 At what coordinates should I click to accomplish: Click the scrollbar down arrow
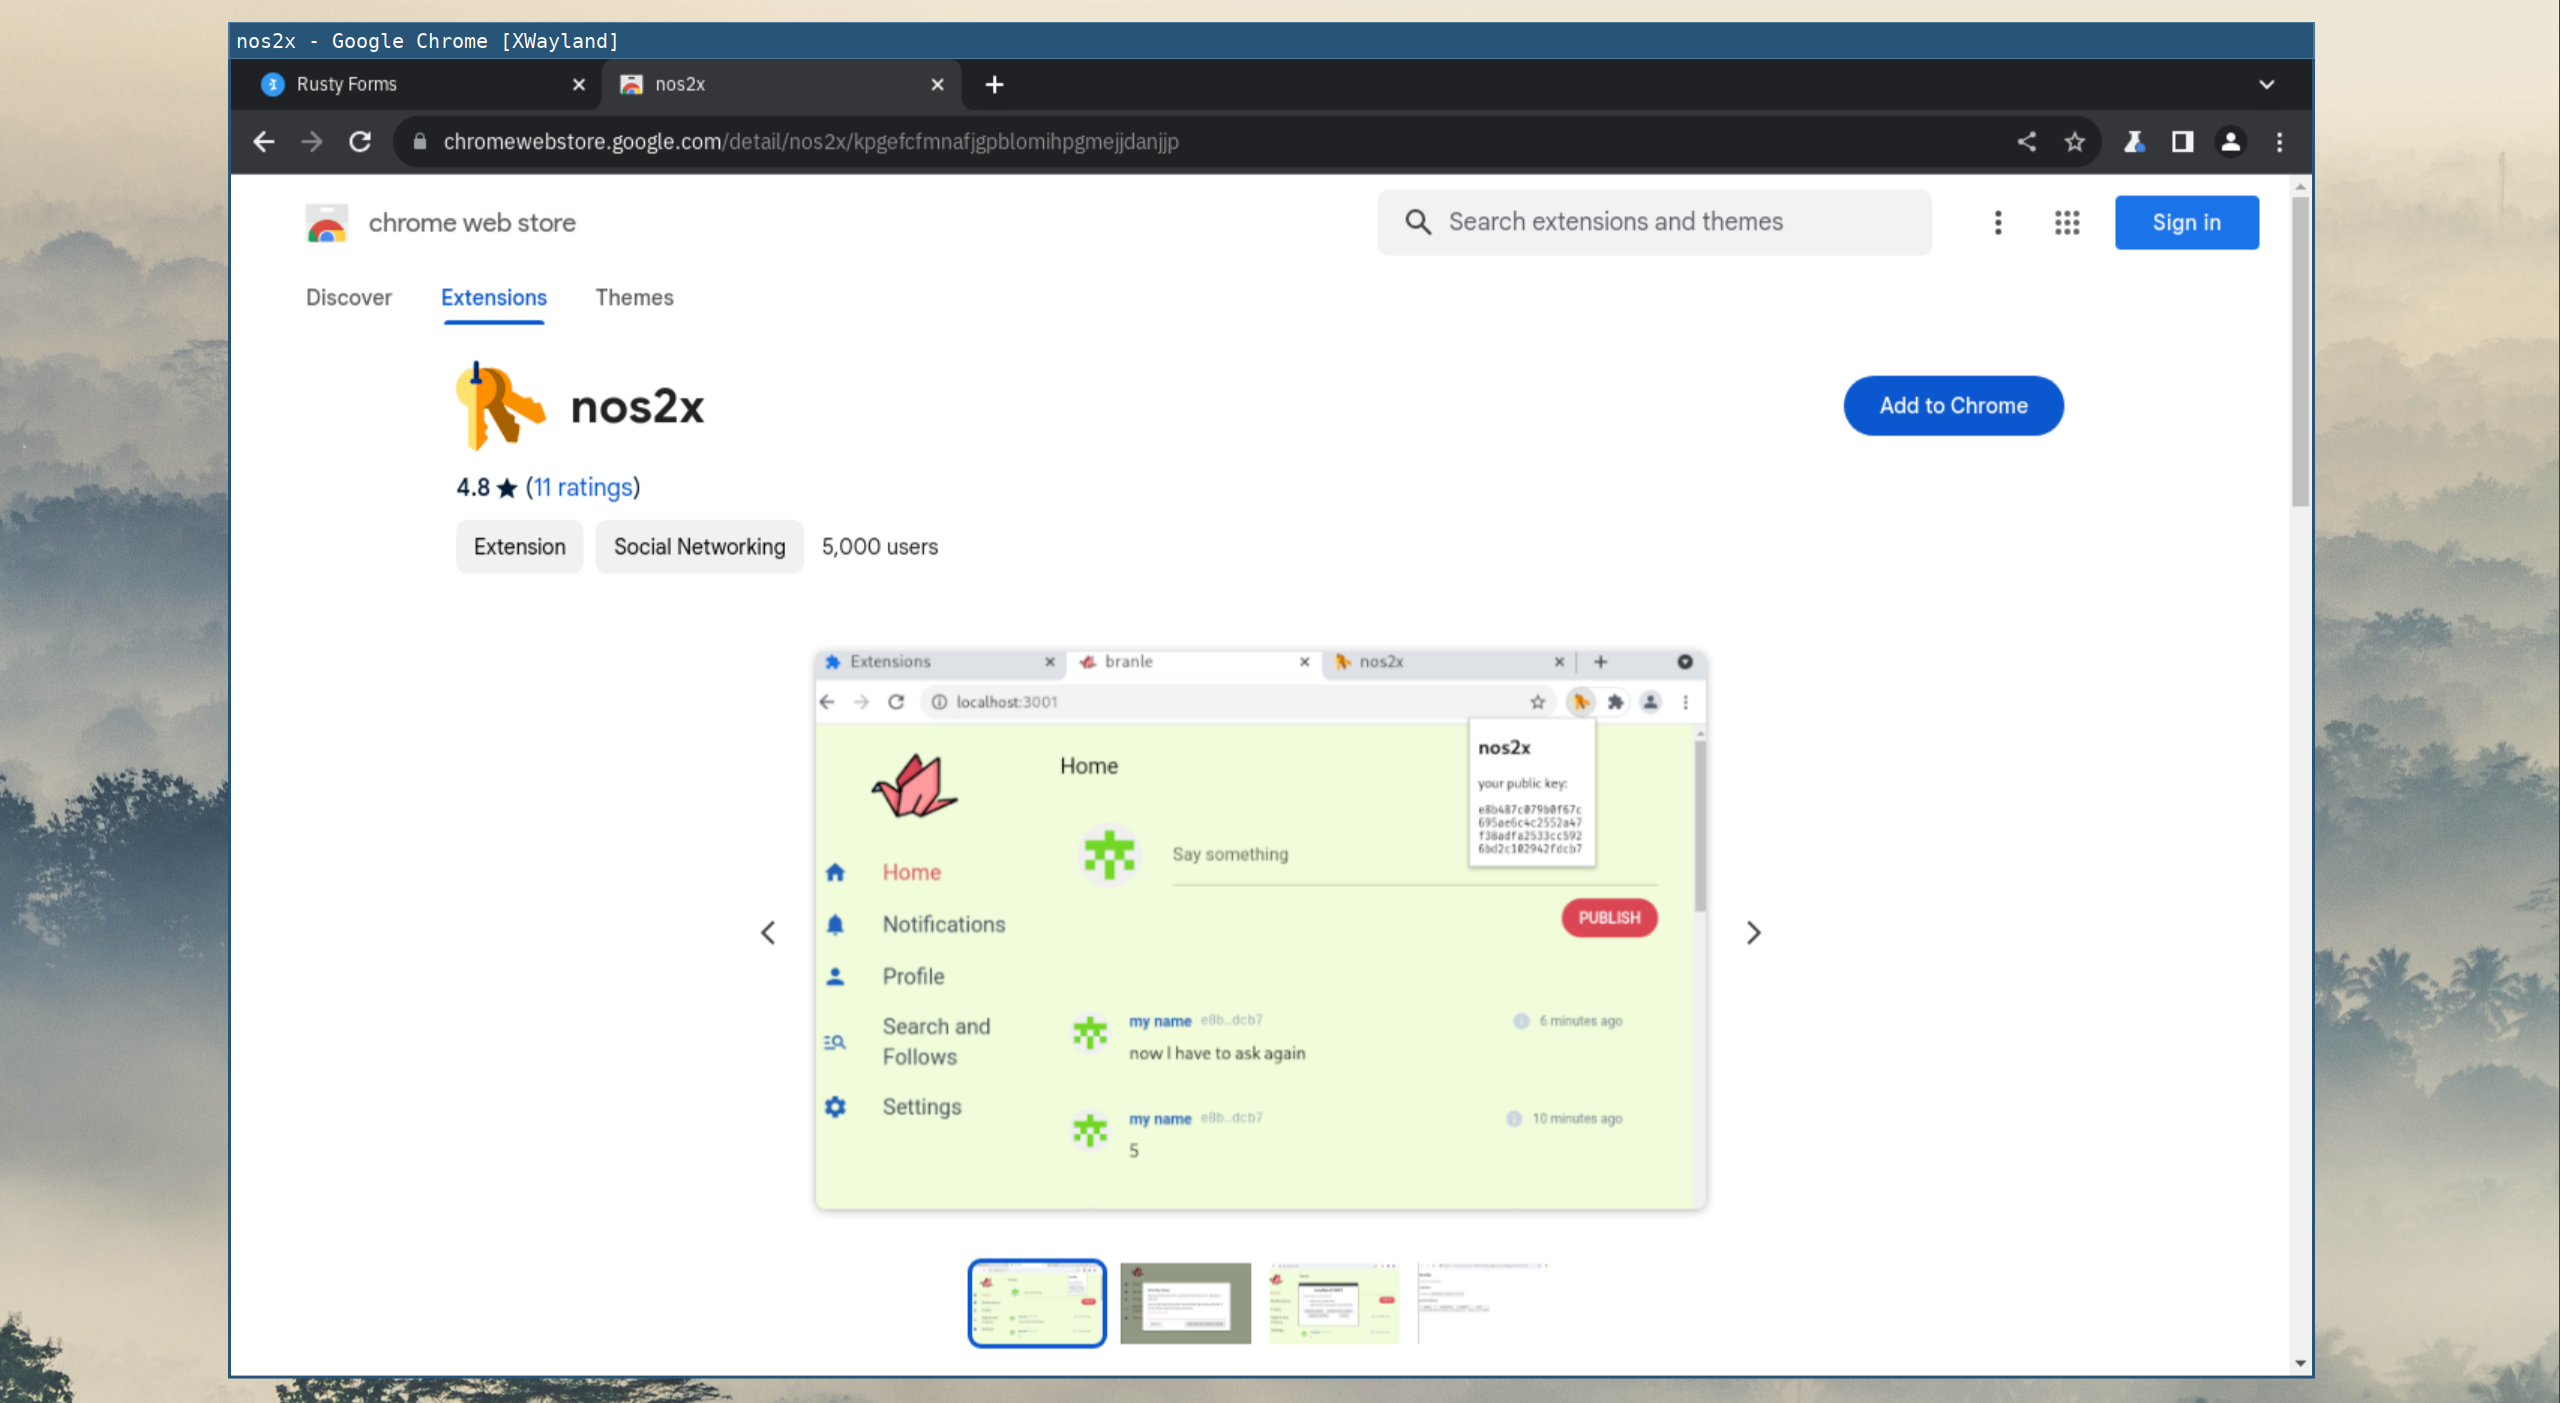2300,1363
